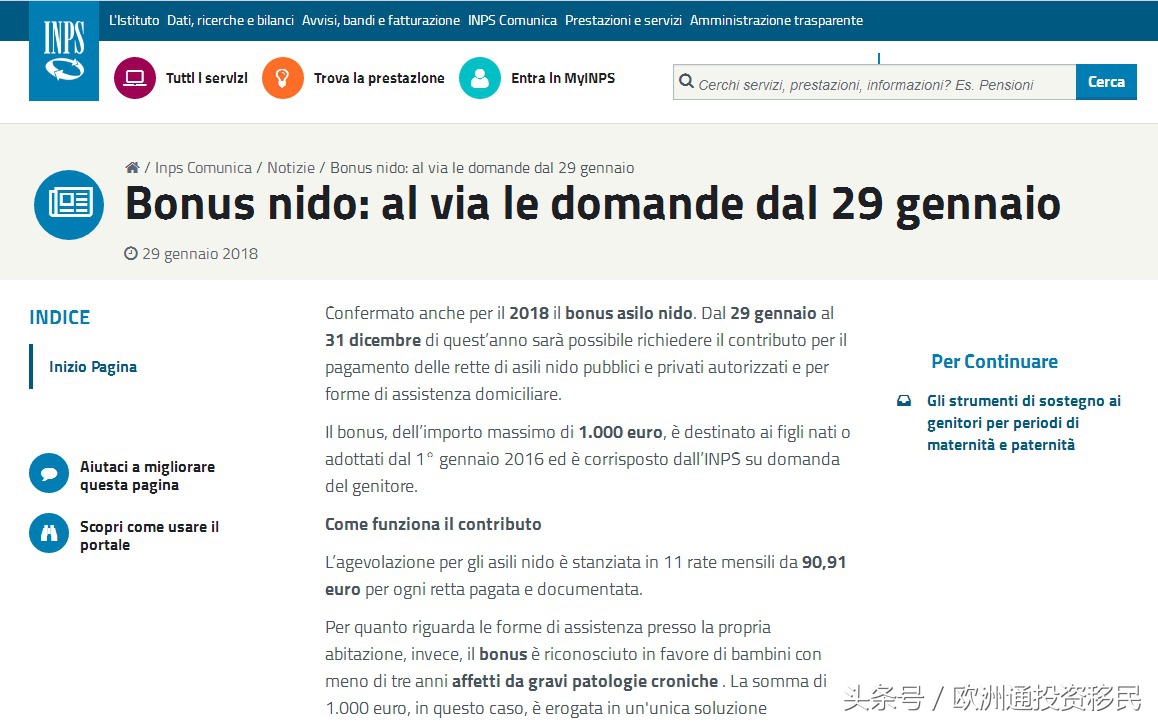Click the orange lightbulb Trova la prestazione icon
Viewport: 1158px width, 722px height.
[x=283, y=78]
